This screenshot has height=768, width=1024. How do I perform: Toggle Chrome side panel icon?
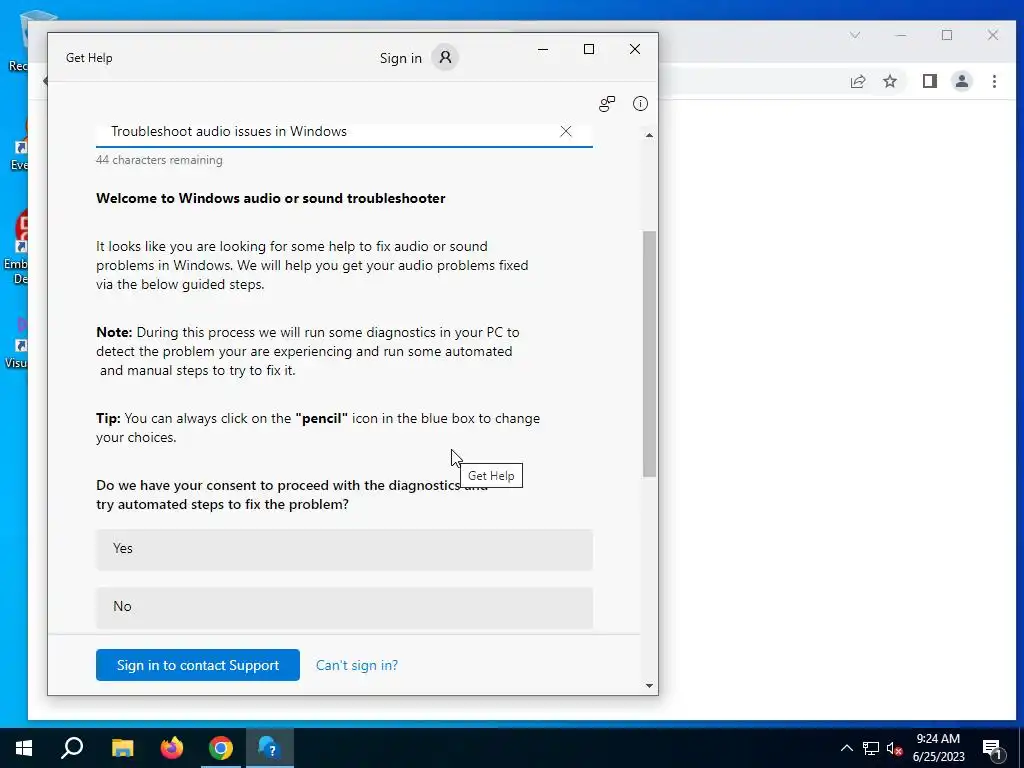click(x=930, y=81)
